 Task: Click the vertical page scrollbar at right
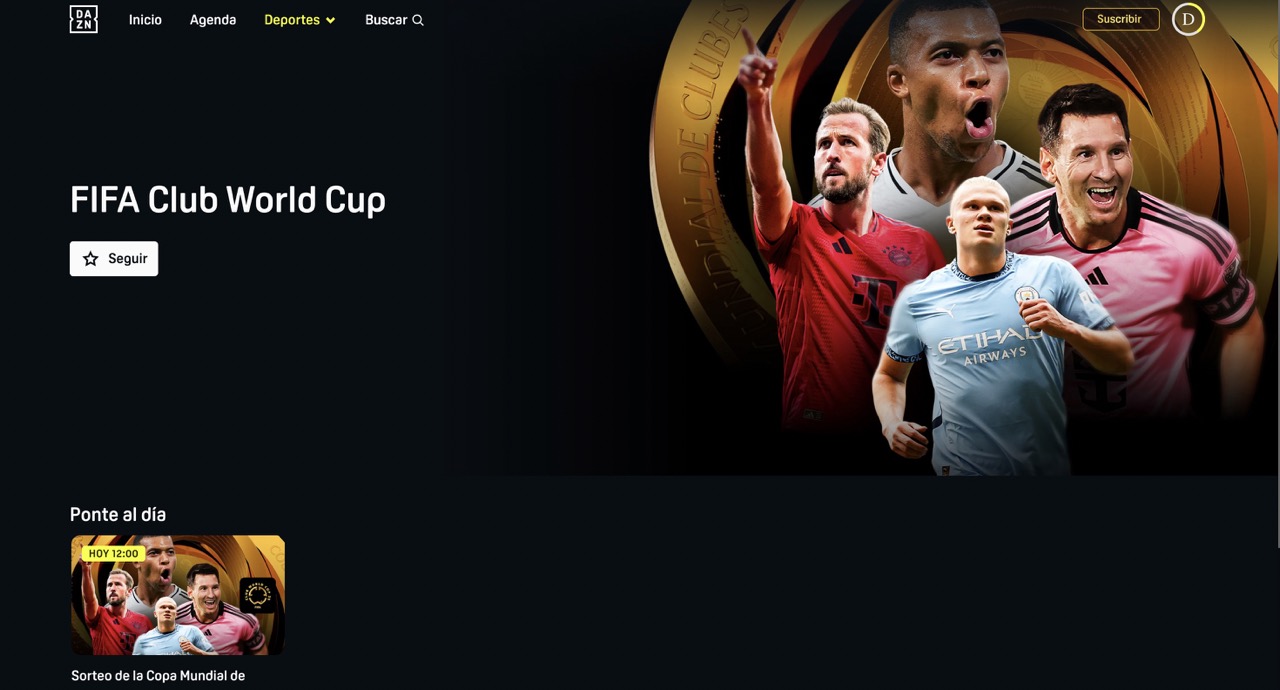pos(1277,275)
